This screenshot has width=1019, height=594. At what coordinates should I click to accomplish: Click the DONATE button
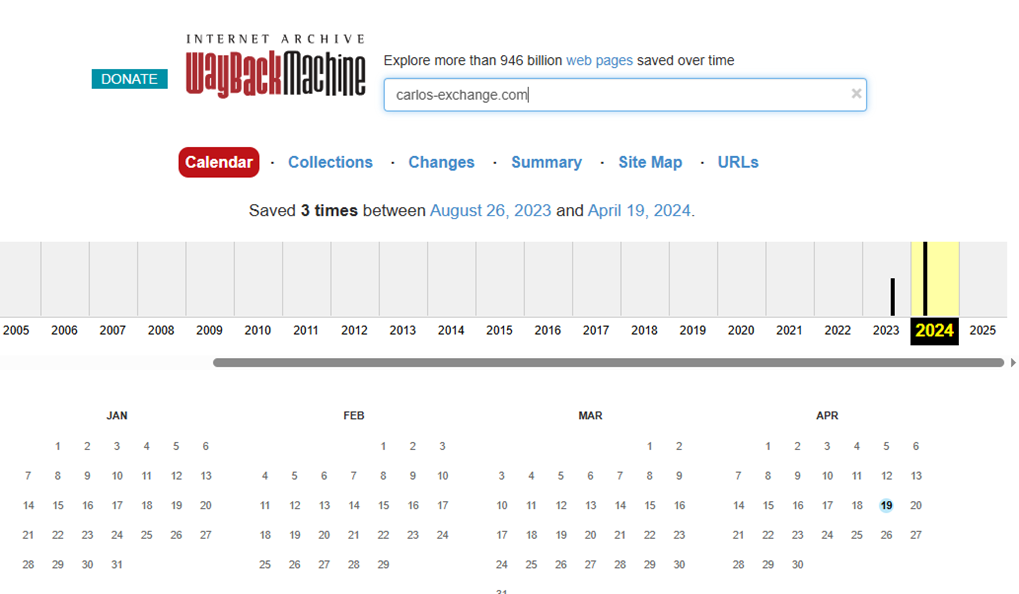[x=129, y=79]
